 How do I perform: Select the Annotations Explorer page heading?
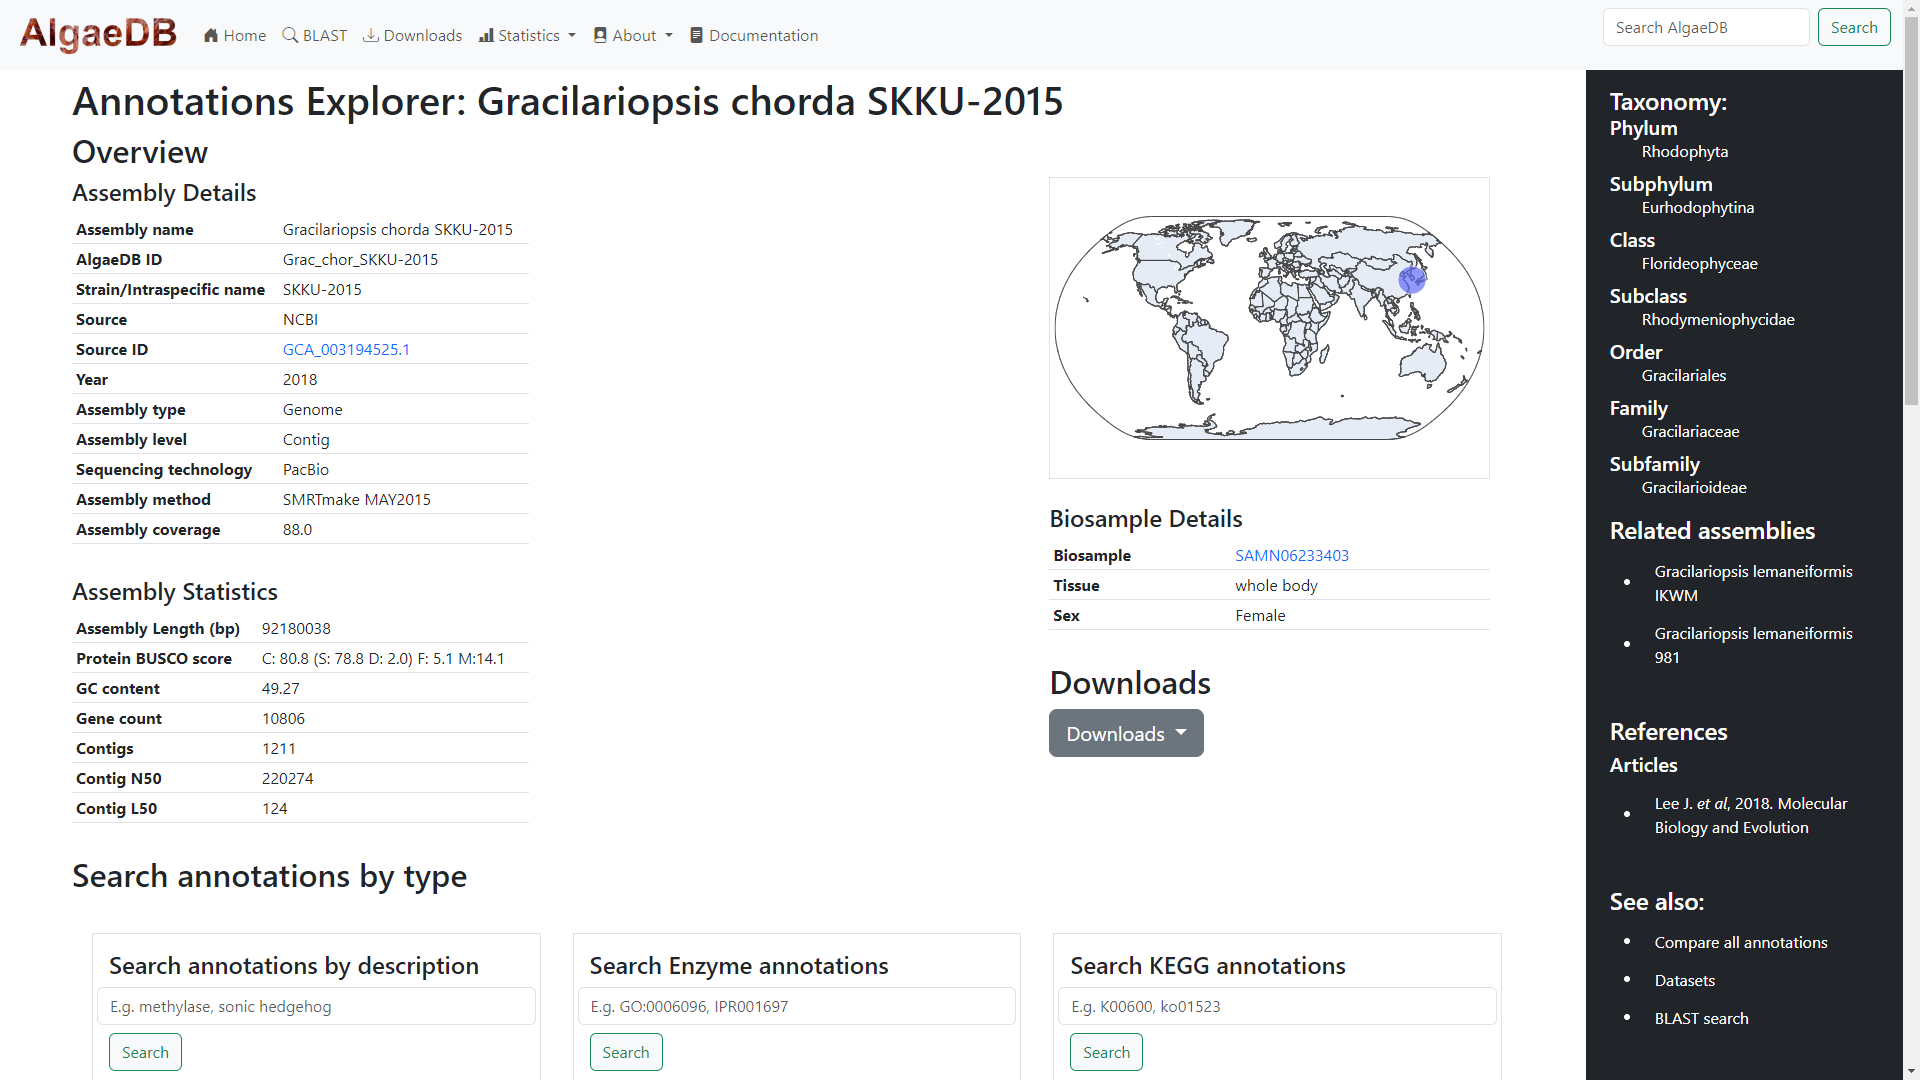click(x=567, y=101)
